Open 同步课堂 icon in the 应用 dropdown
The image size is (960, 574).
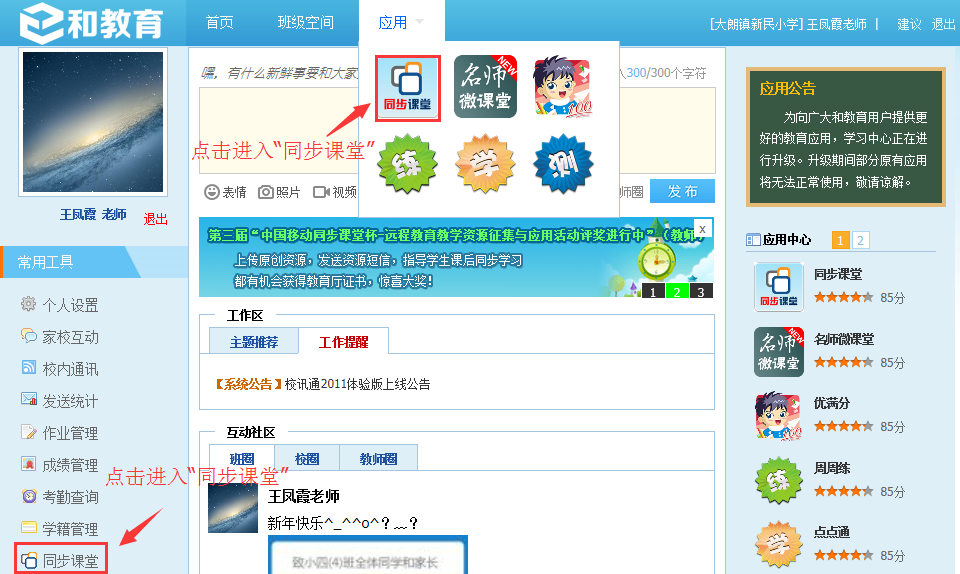[x=408, y=88]
